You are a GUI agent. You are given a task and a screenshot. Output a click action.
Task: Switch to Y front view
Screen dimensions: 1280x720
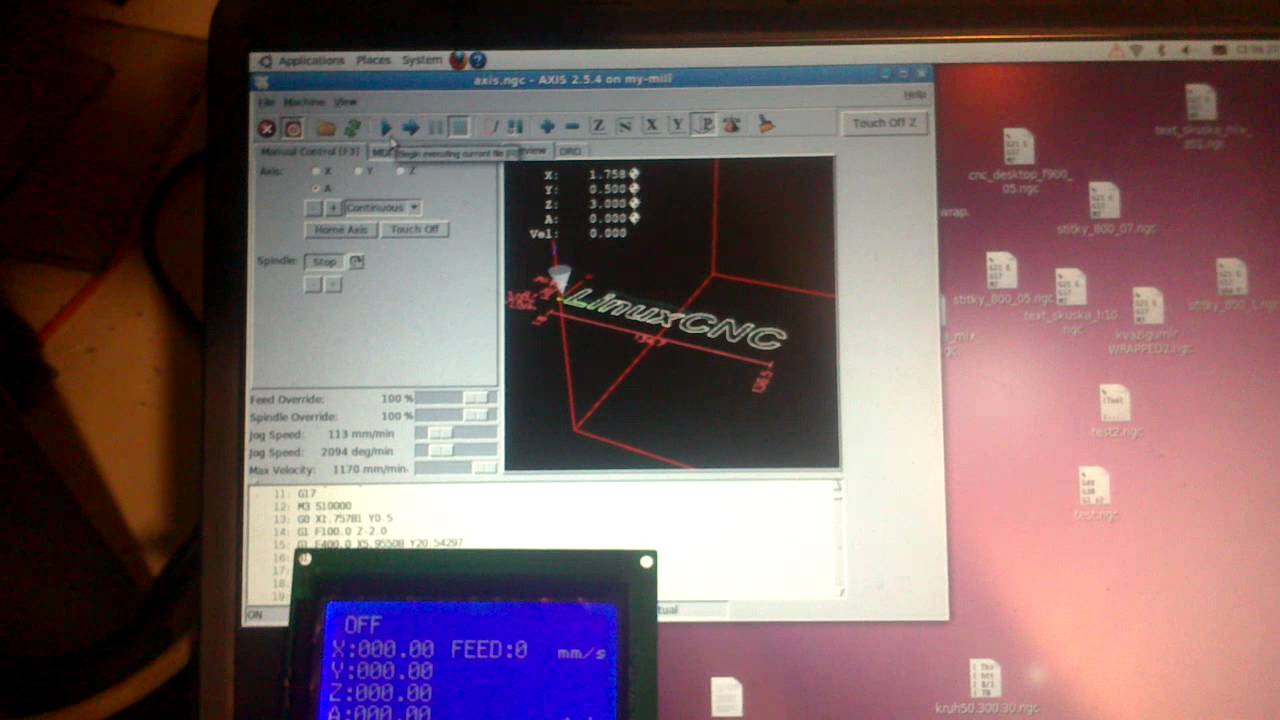[677, 125]
